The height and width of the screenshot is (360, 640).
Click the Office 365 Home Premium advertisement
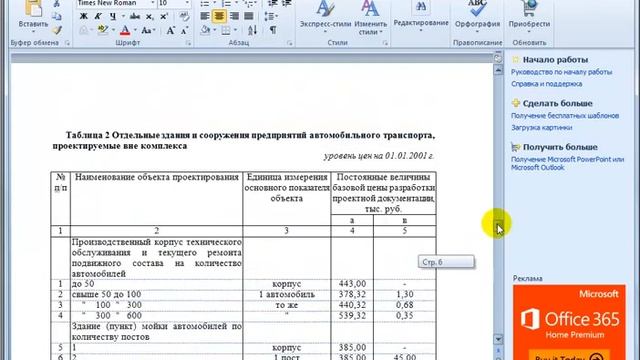[x=569, y=322]
